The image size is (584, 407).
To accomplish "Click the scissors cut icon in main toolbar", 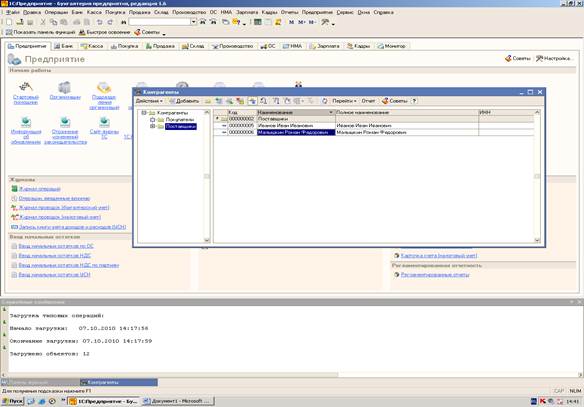I will (x=43, y=22).
